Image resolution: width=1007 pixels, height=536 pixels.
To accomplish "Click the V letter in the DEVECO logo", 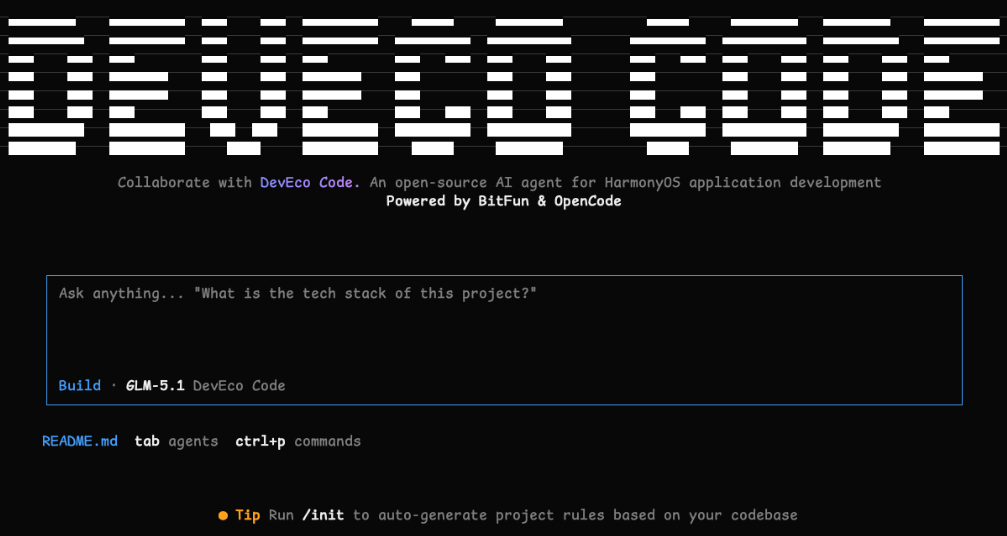I will point(243,87).
